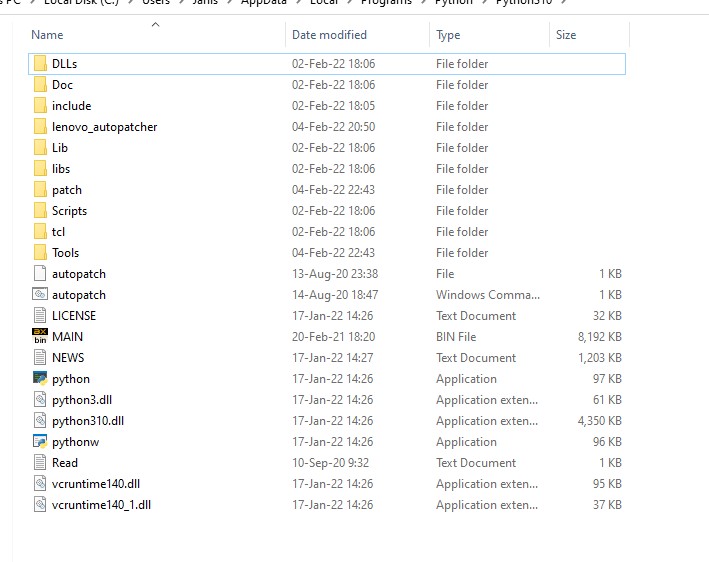The image size is (709, 562).
Task: Sort by the Size column header
Action: [566, 35]
